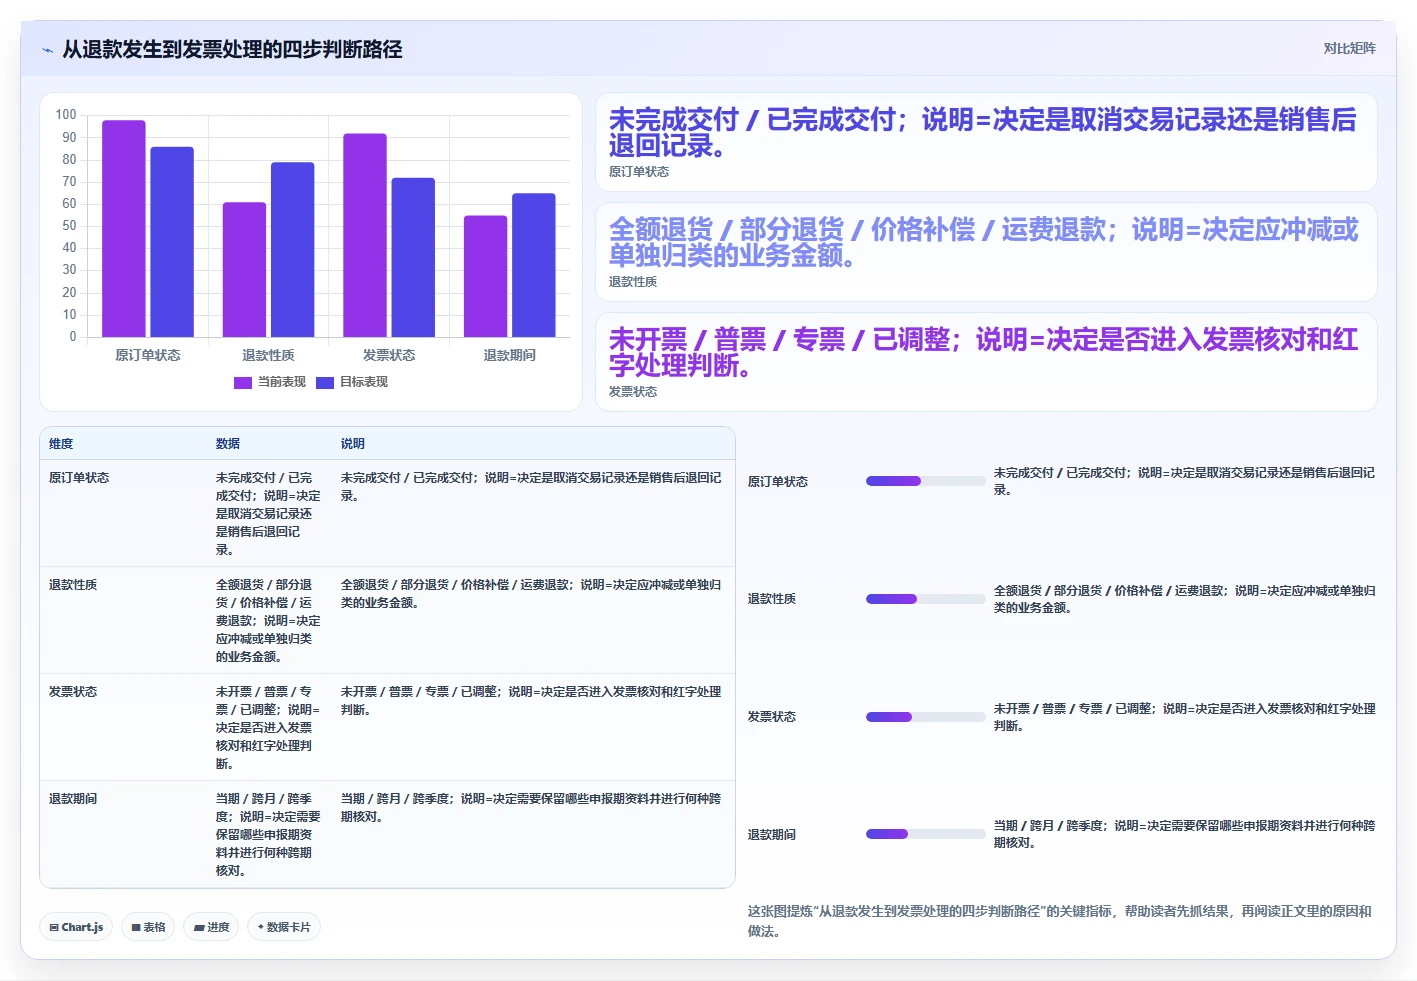The height and width of the screenshot is (981, 1417).
Task: Click the 进度 tag chip
Action: pyautogui.click(x=211, y=927)
